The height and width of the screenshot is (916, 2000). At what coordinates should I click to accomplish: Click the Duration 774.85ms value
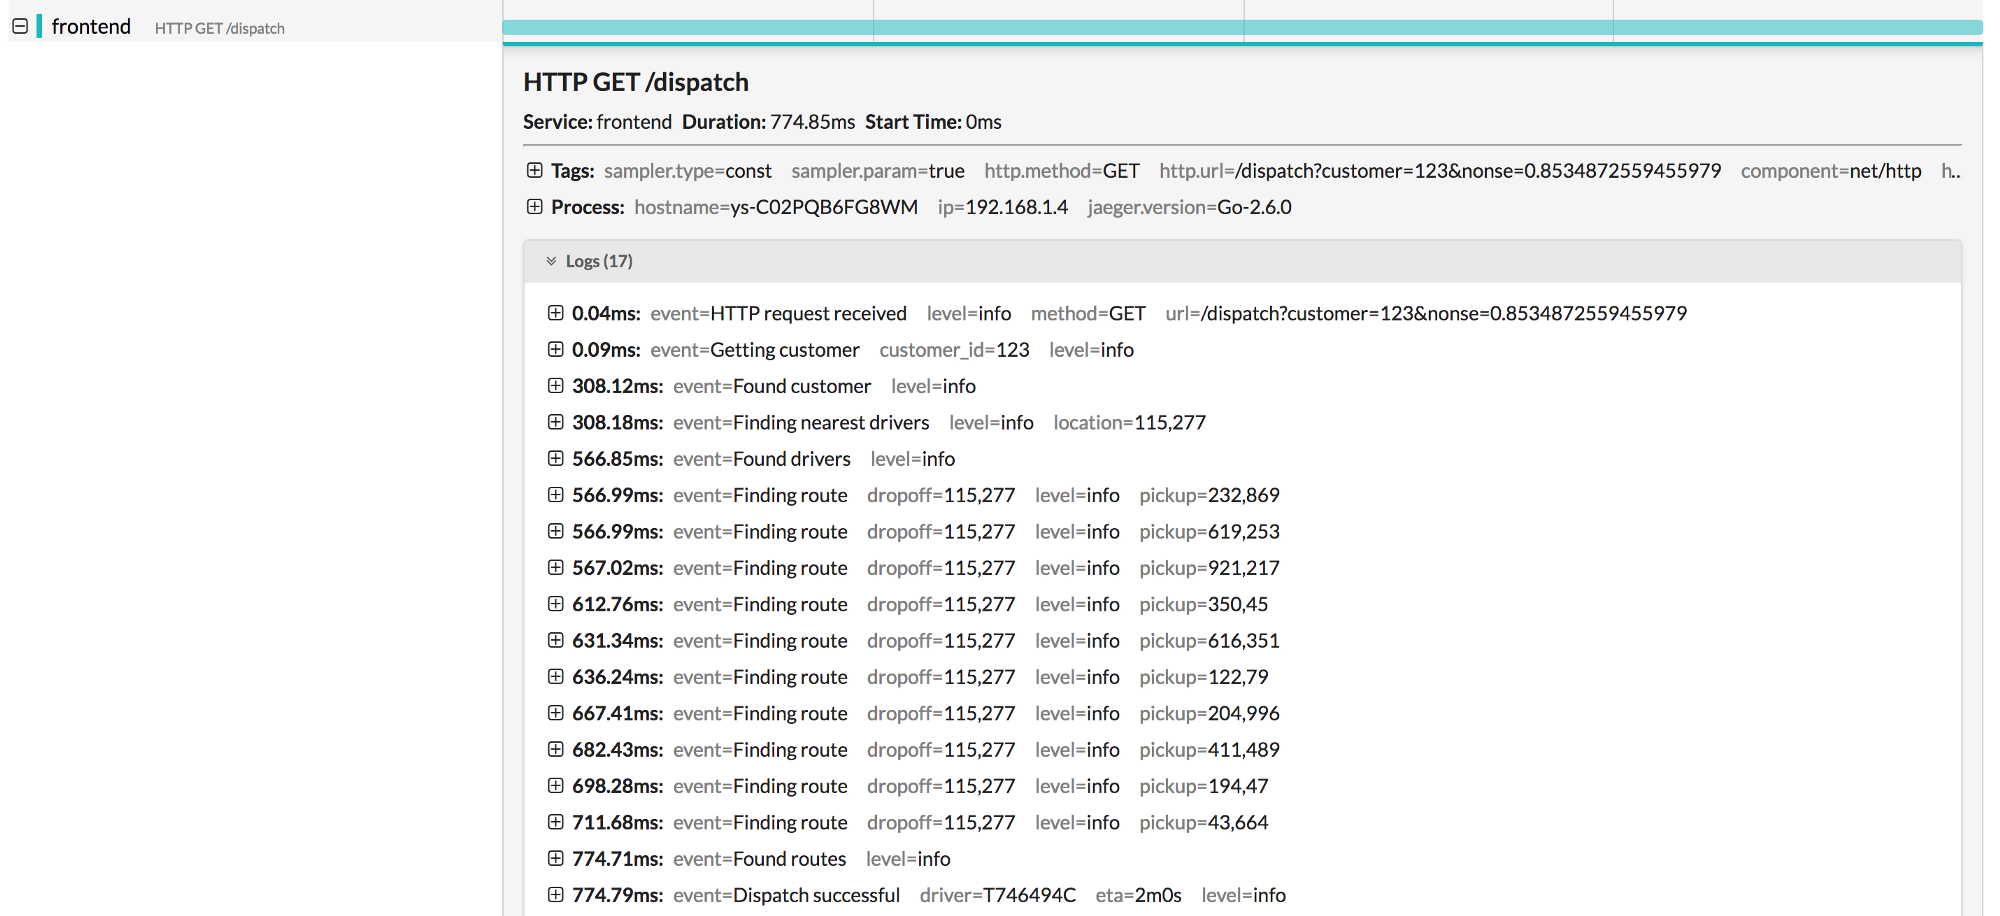(812, 122)
